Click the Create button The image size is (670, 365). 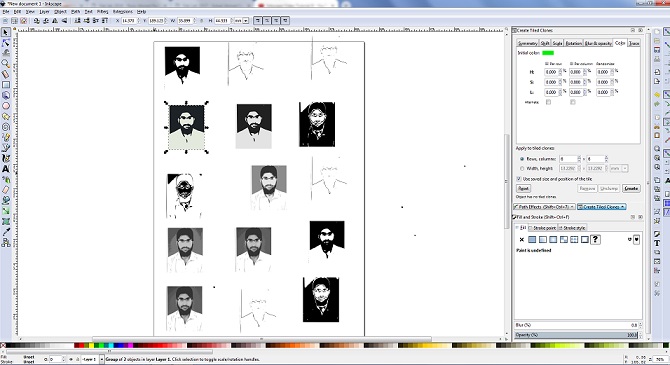coord(631,188)
